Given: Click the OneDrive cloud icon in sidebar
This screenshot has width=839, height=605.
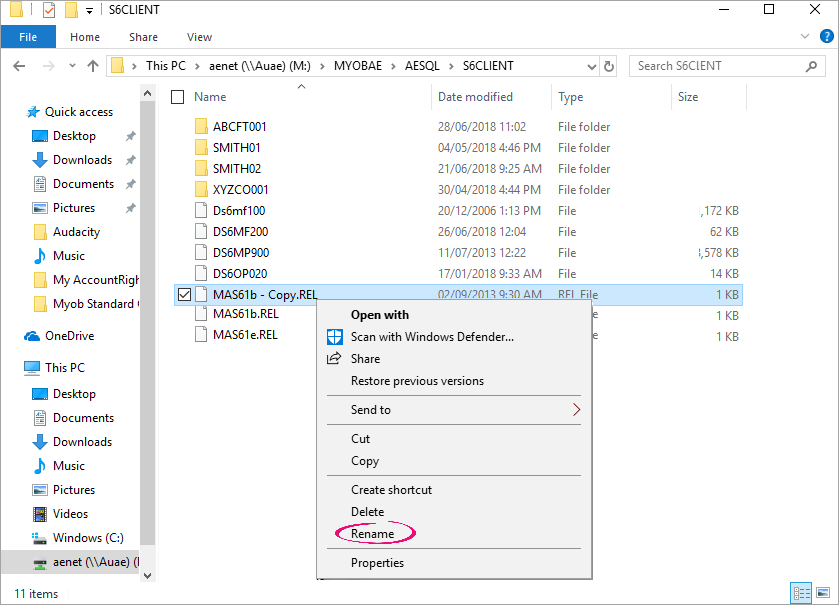Looking at the screenshot, I should tap(32, 336).
